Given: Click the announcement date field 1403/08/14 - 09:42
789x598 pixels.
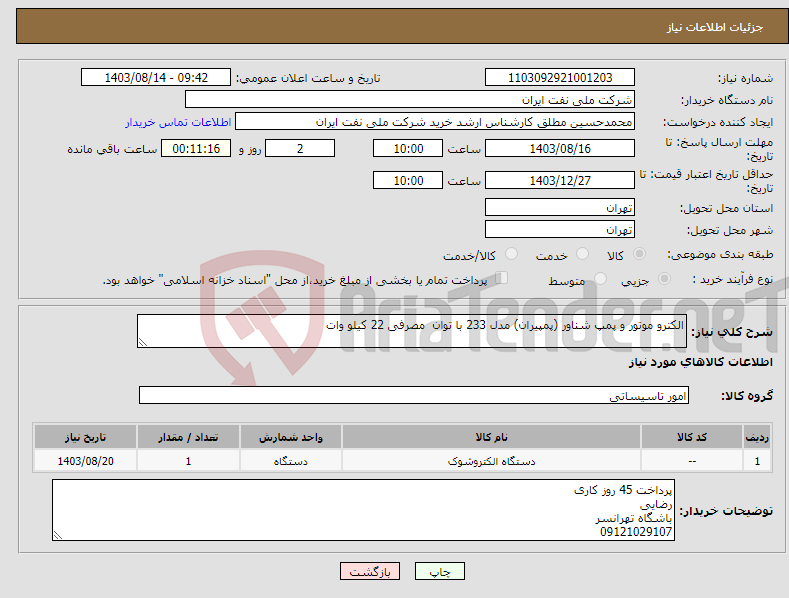Looking at the screenshot, I should point(156,78).
